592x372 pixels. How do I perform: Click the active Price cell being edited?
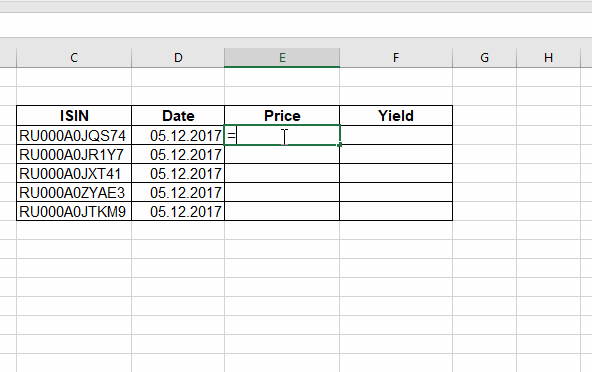(x=282, y=135)
